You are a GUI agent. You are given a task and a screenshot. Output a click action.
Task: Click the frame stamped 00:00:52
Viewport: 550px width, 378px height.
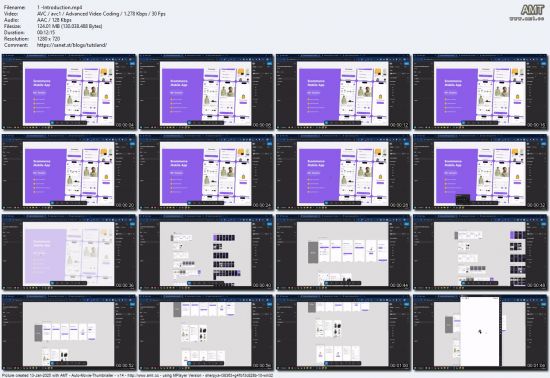pyautogui.click(x=69, y=333)
